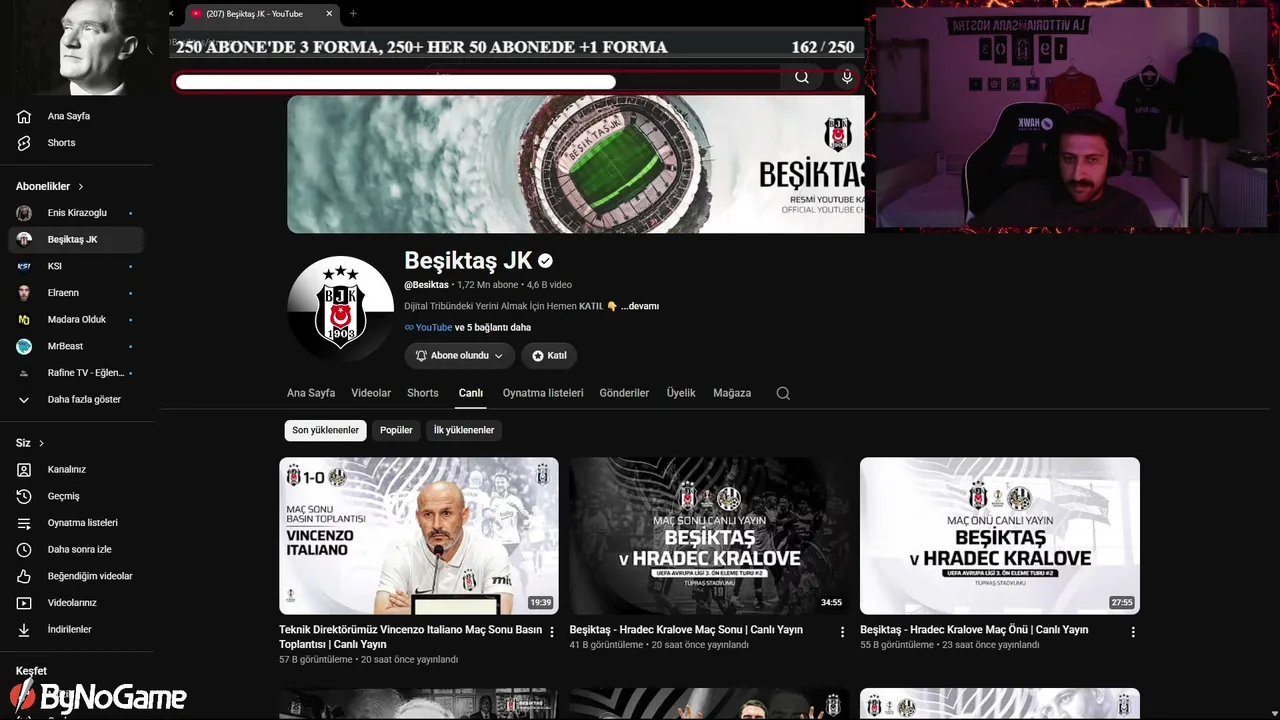Switch to the Canlı tab
The height and width of the screenshot is (720, 1280).
pyautogui.click(x=471, y=393)
